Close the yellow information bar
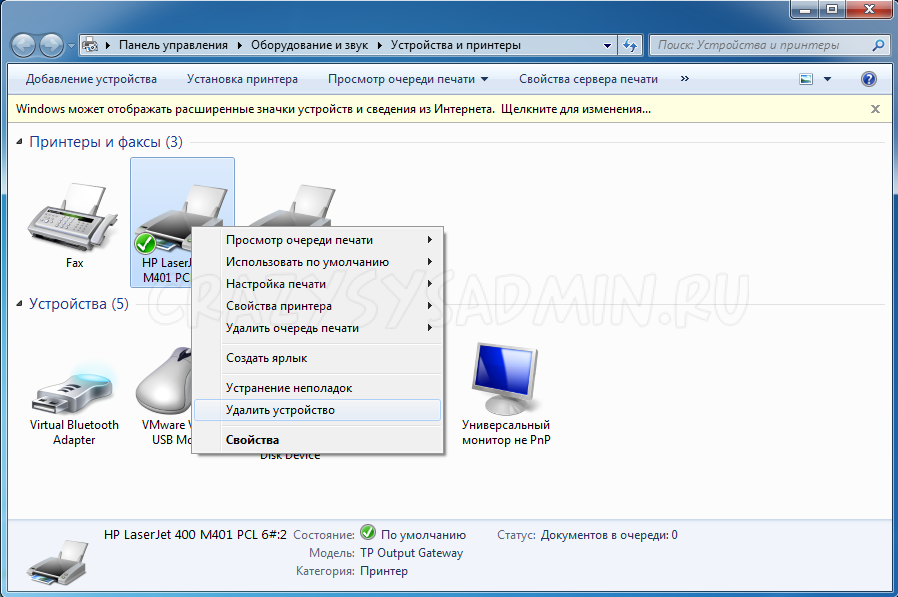The image size is (898, 597). click(875, 108)
